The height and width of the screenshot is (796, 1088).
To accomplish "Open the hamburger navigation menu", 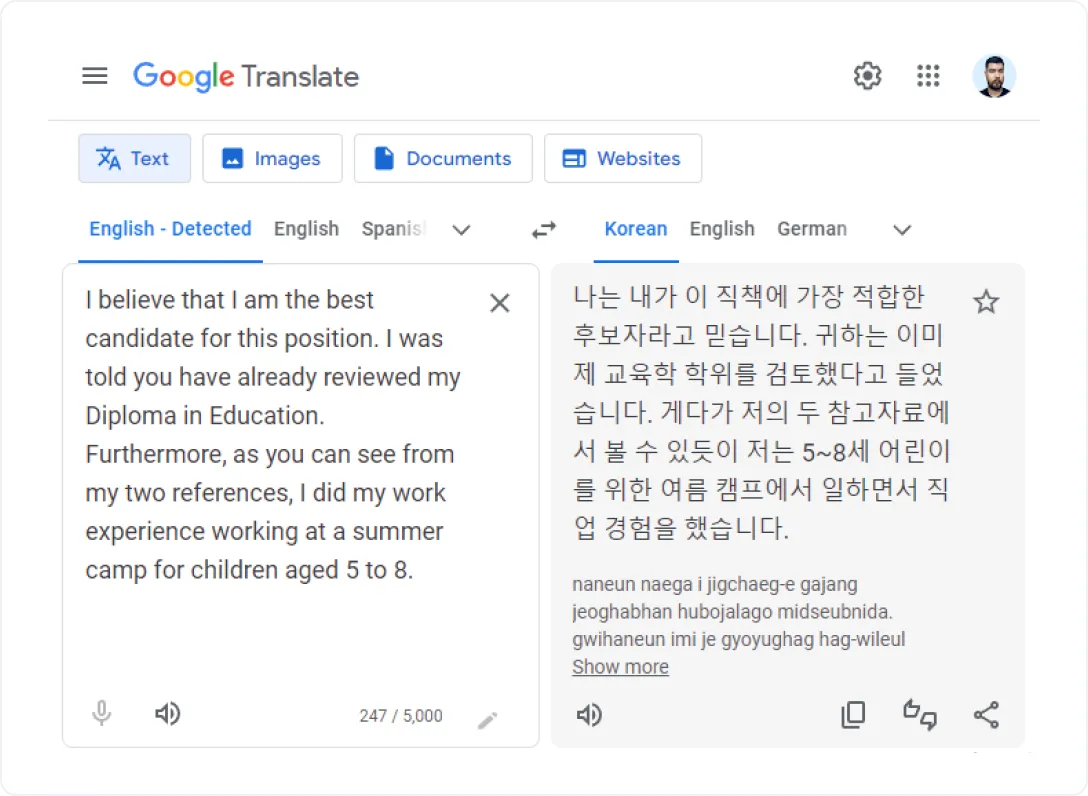I will [x=95, y=75].
